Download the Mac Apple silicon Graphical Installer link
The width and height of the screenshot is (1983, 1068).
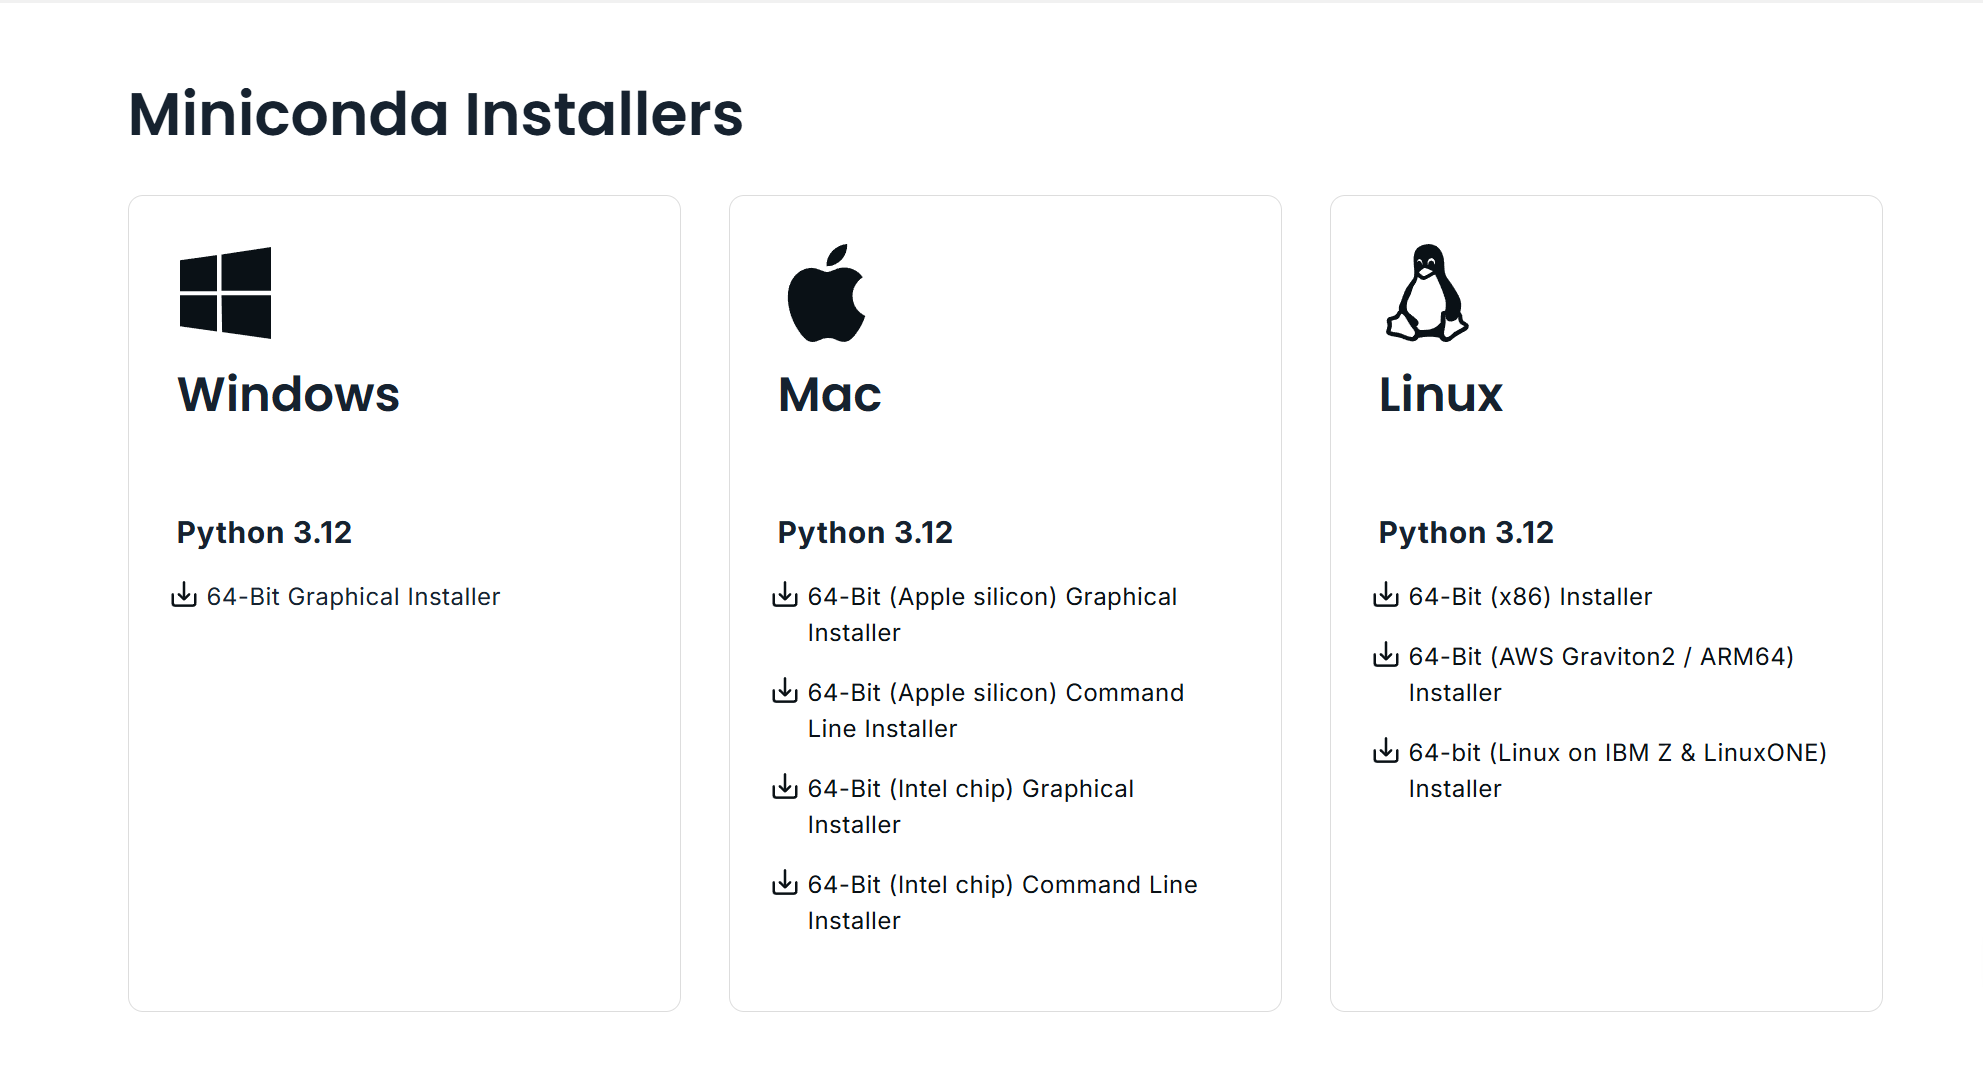992,597
